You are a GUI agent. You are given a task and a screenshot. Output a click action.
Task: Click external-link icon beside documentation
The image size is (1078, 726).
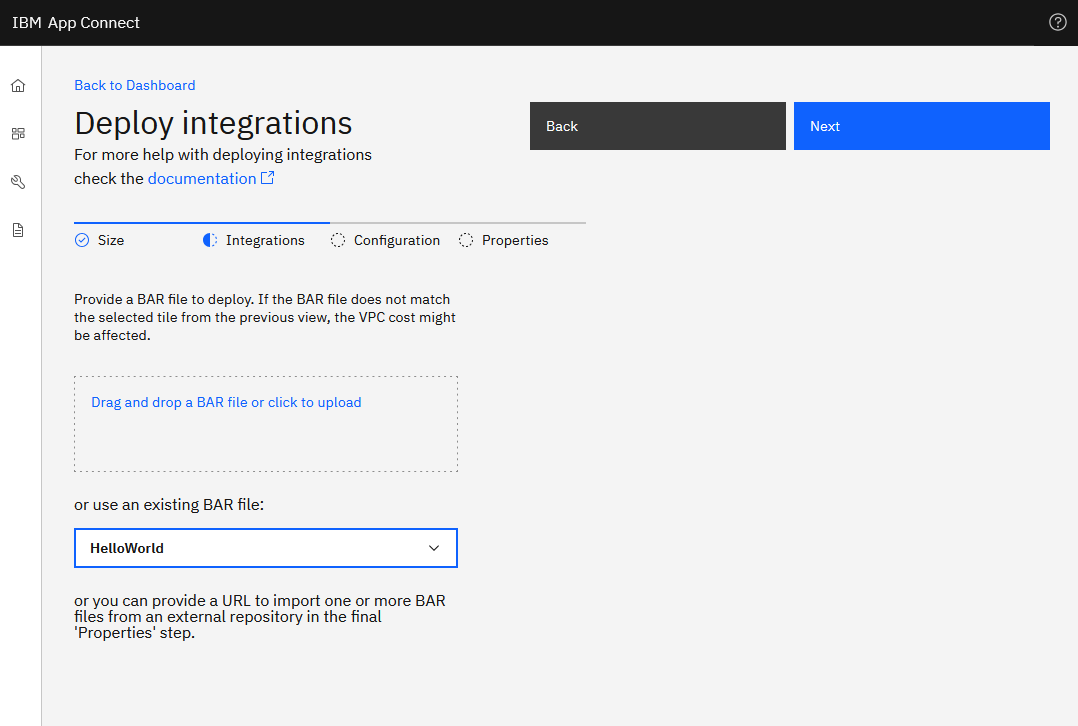tap(268, 178)
